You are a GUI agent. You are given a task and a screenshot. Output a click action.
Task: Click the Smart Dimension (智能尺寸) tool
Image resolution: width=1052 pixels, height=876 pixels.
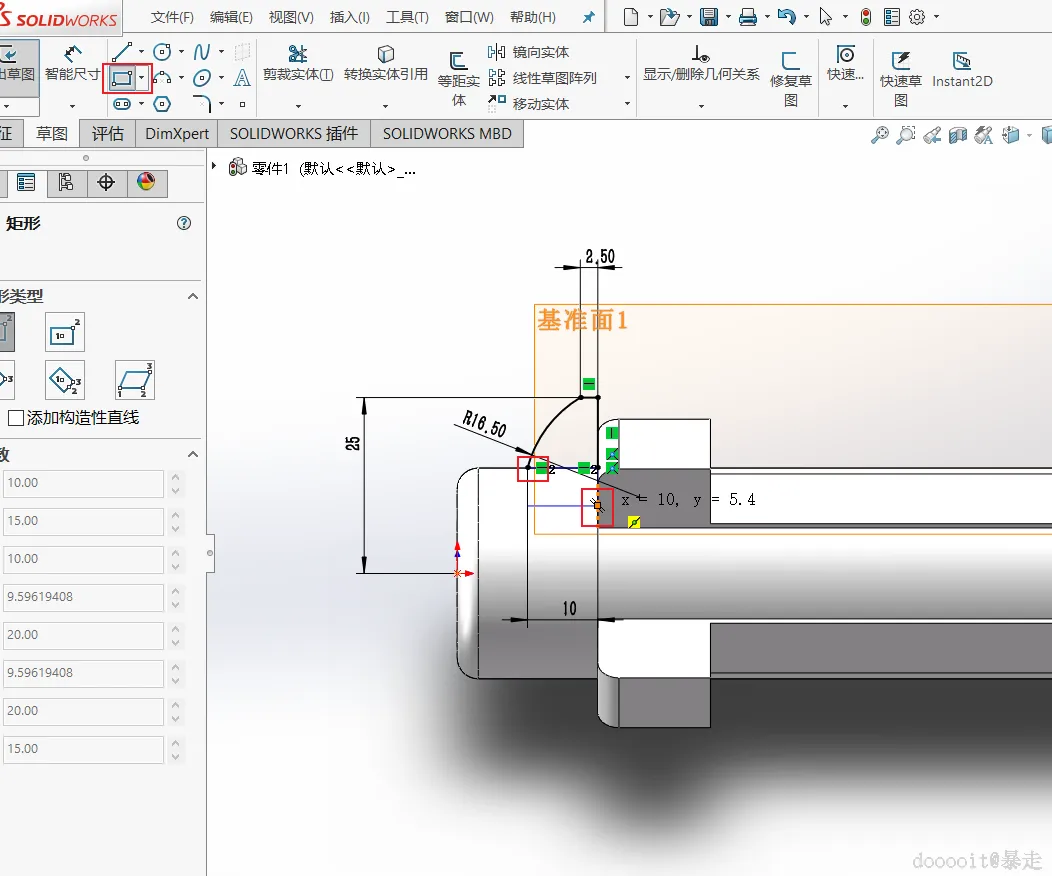[x=72, y=63]
